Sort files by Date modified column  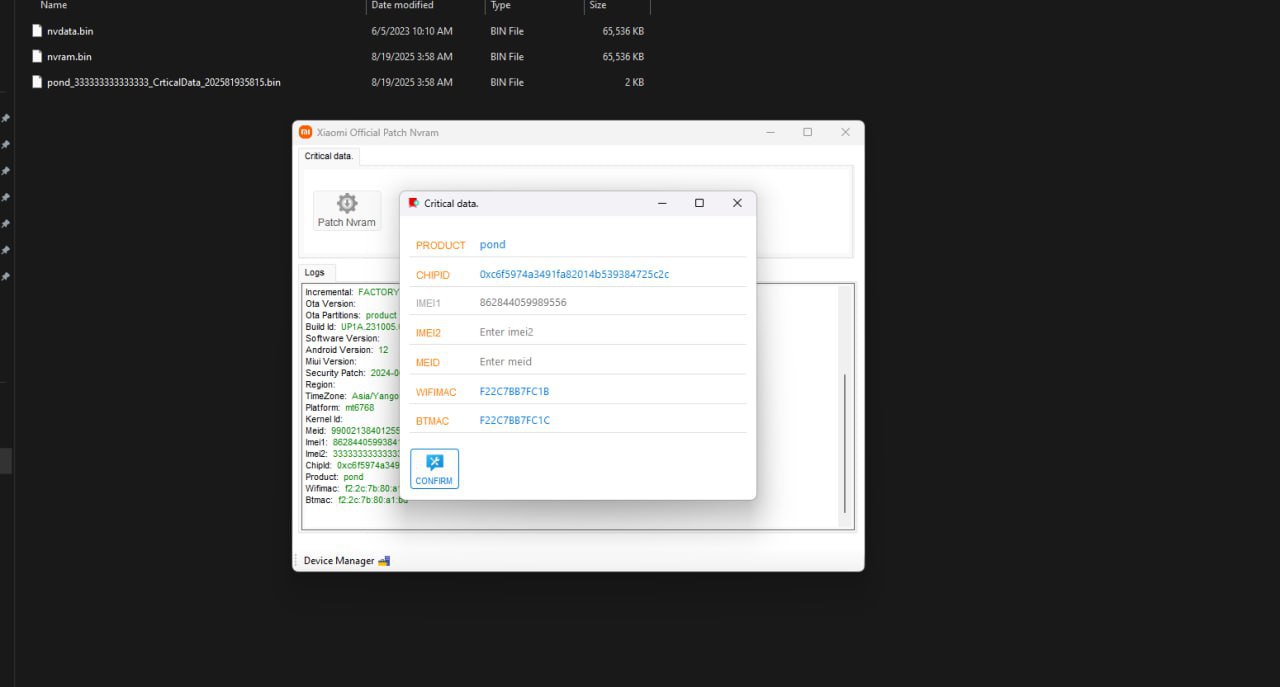pyautogui.click(x=402, y=6)
